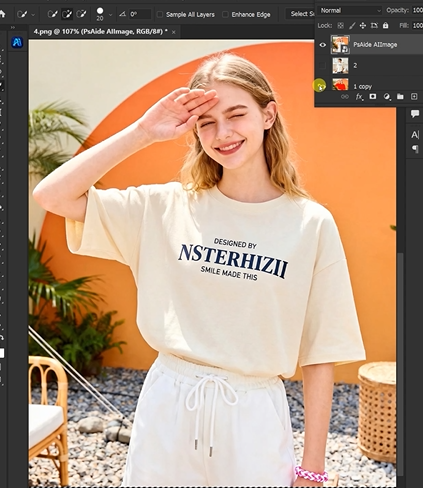Choose the Add to selection mode

pyautogui.click(x=67, y=14)
